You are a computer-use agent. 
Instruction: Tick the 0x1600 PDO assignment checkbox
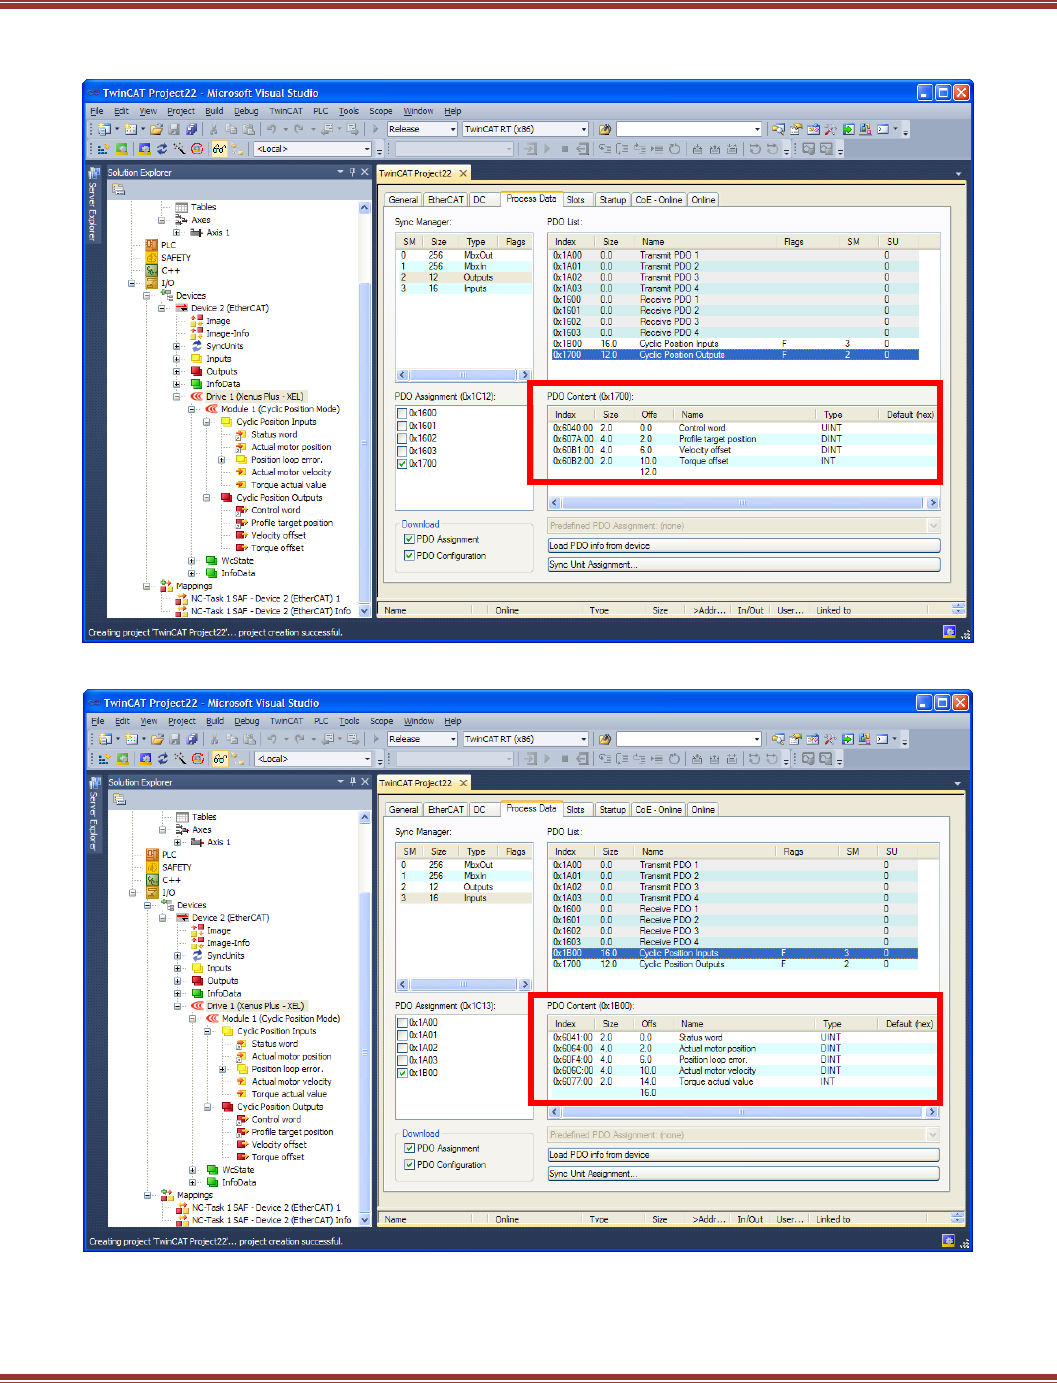coord(402,413)
